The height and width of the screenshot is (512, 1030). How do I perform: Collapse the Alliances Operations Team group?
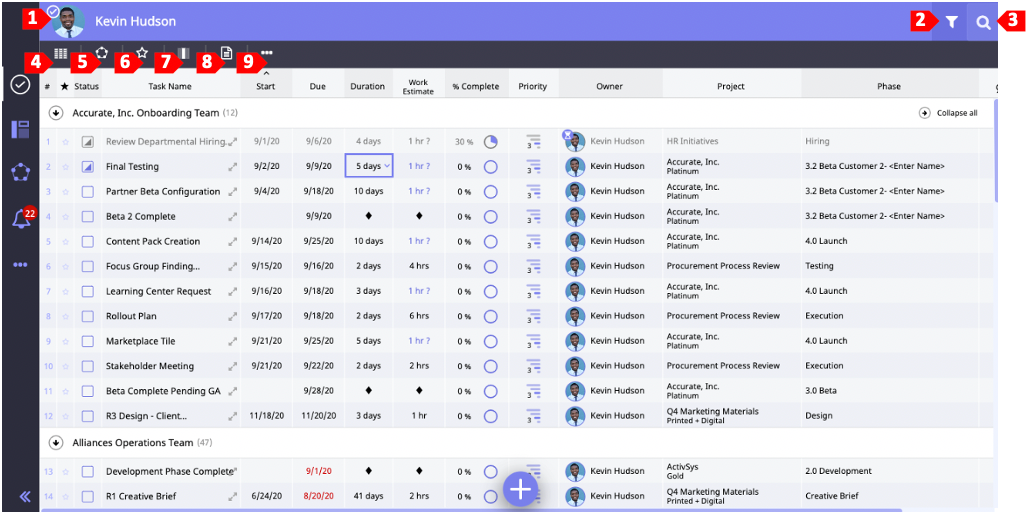pyautogui.click(x=56, y=442)
